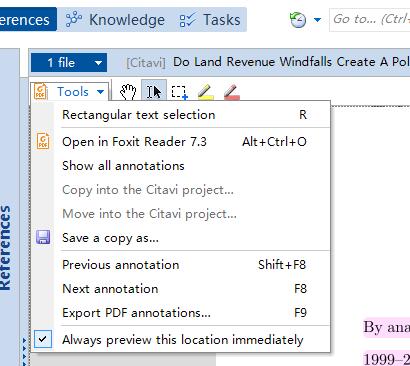Select Open in Foxit Reader 7.3

pos(181,142)
